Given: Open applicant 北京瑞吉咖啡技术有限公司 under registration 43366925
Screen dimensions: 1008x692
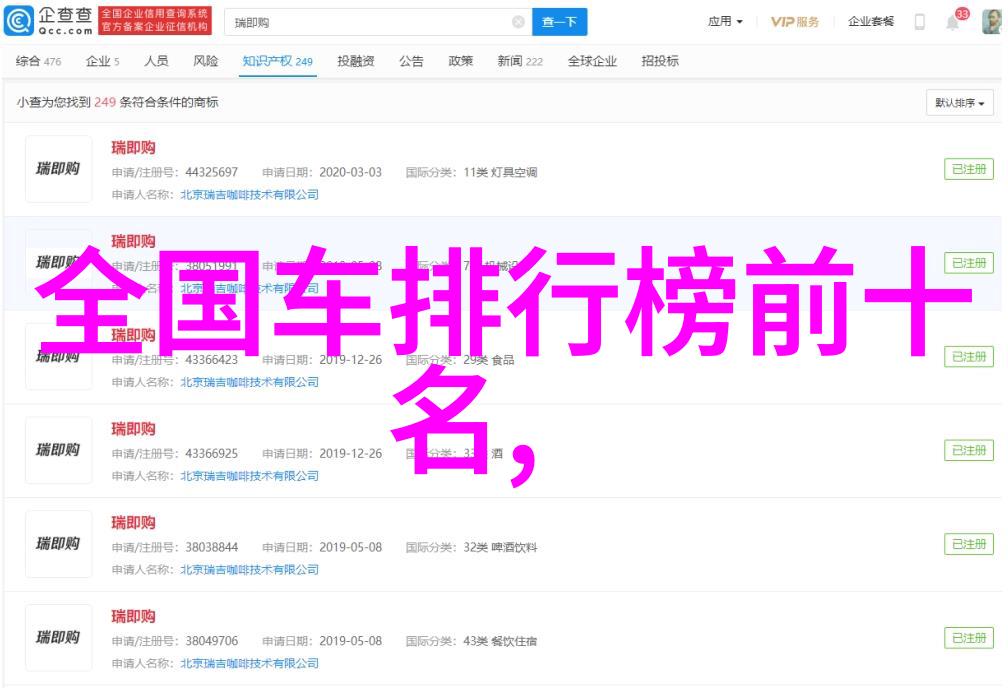Looking at the screenshot, I should [249, 476].
